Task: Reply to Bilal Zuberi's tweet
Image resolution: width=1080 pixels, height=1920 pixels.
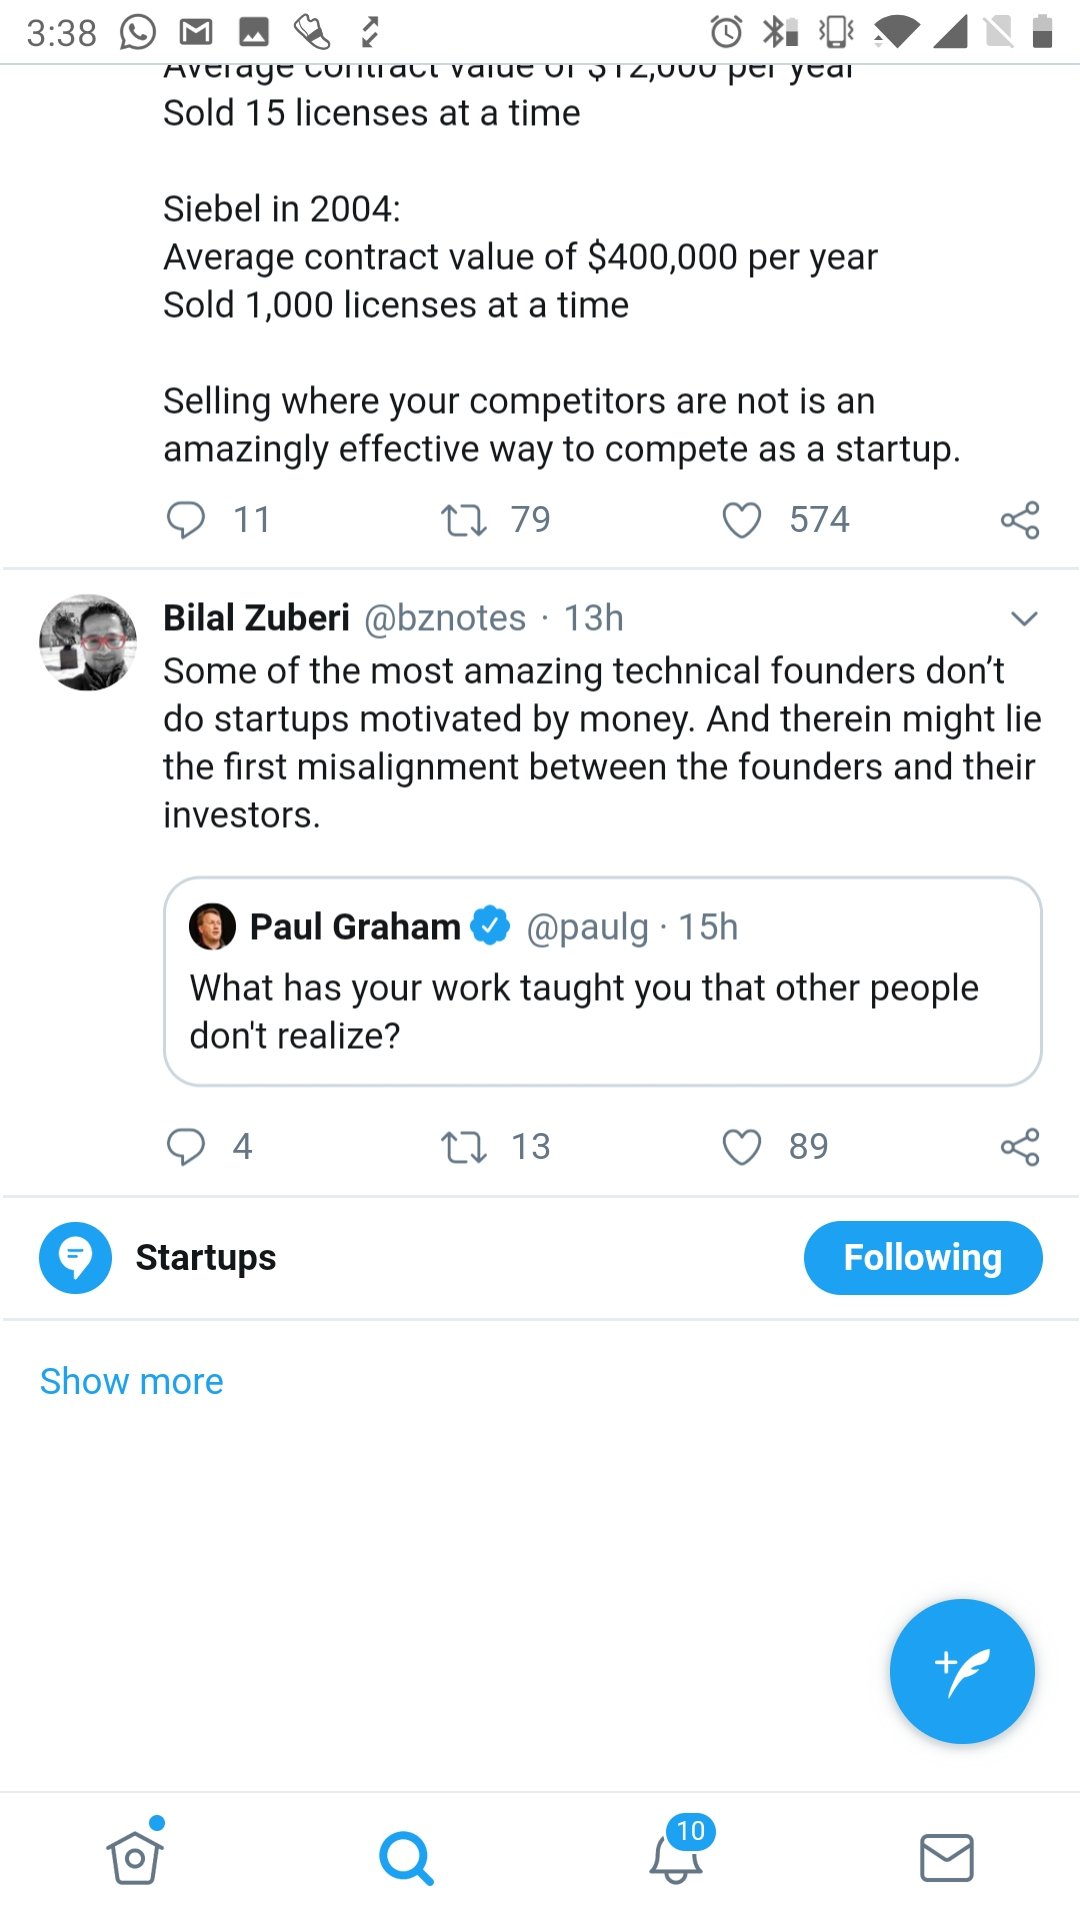Action: (186, 1147)
